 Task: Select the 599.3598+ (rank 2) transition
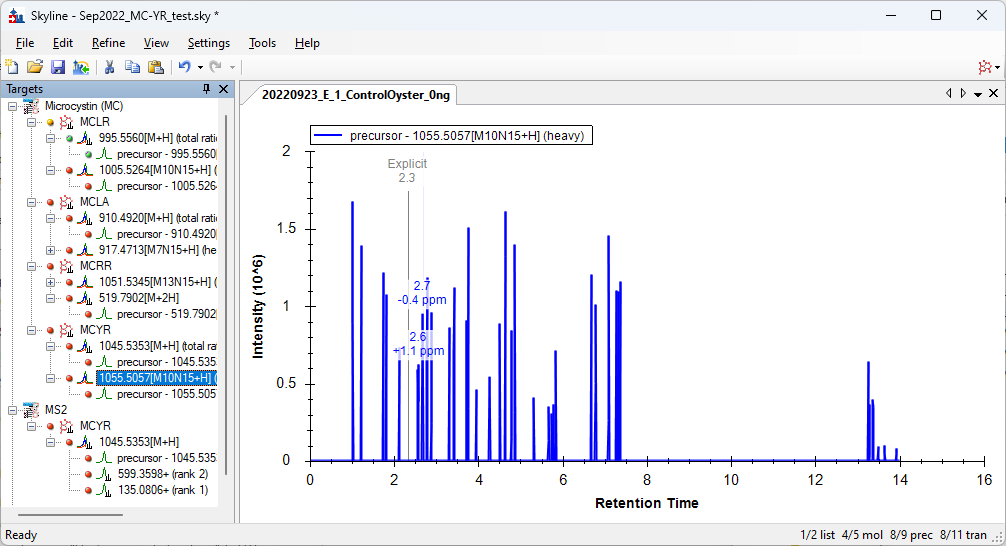[x=153, y=474]
